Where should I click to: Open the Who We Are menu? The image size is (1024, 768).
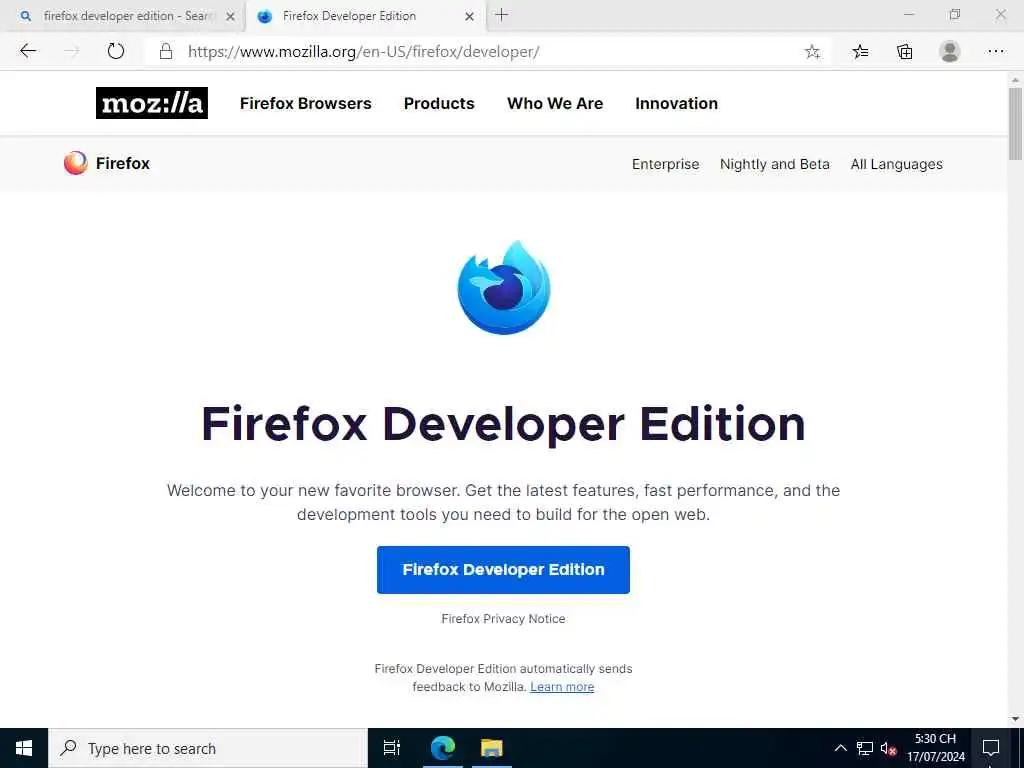tap(555, 103)
